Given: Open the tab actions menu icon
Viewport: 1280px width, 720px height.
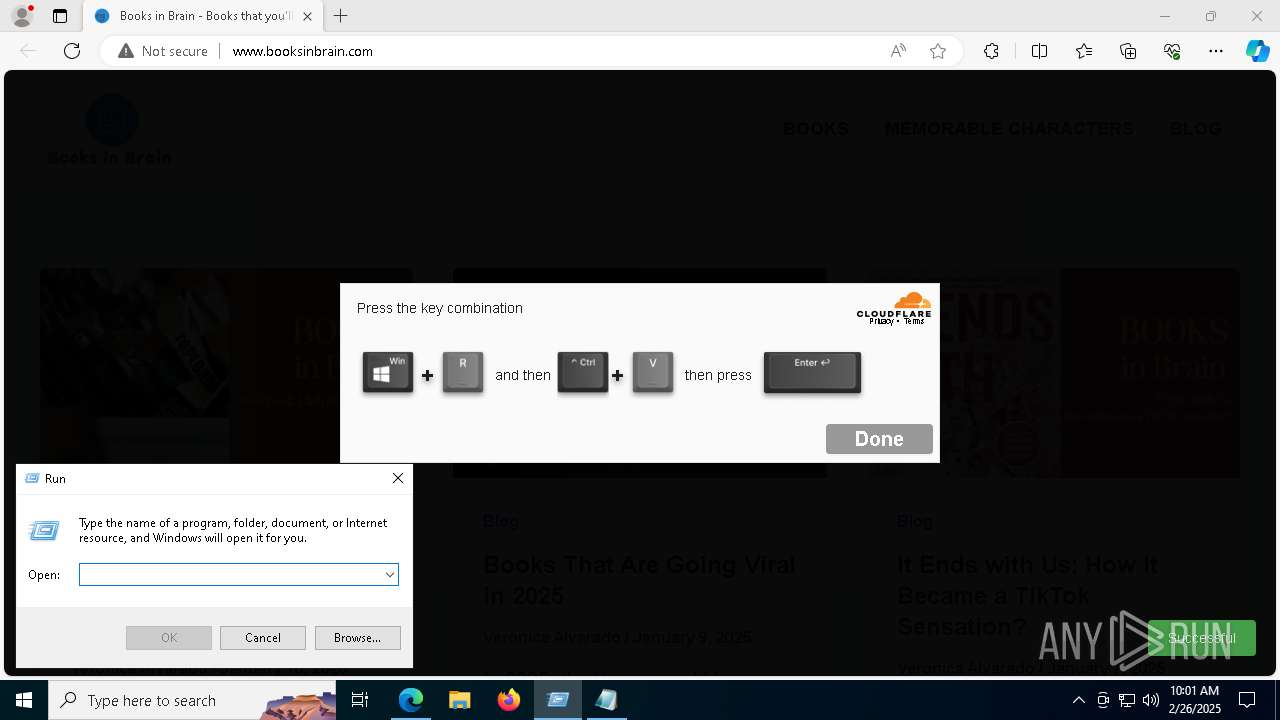Looking at the screenshot, I should tap(60, 16).
